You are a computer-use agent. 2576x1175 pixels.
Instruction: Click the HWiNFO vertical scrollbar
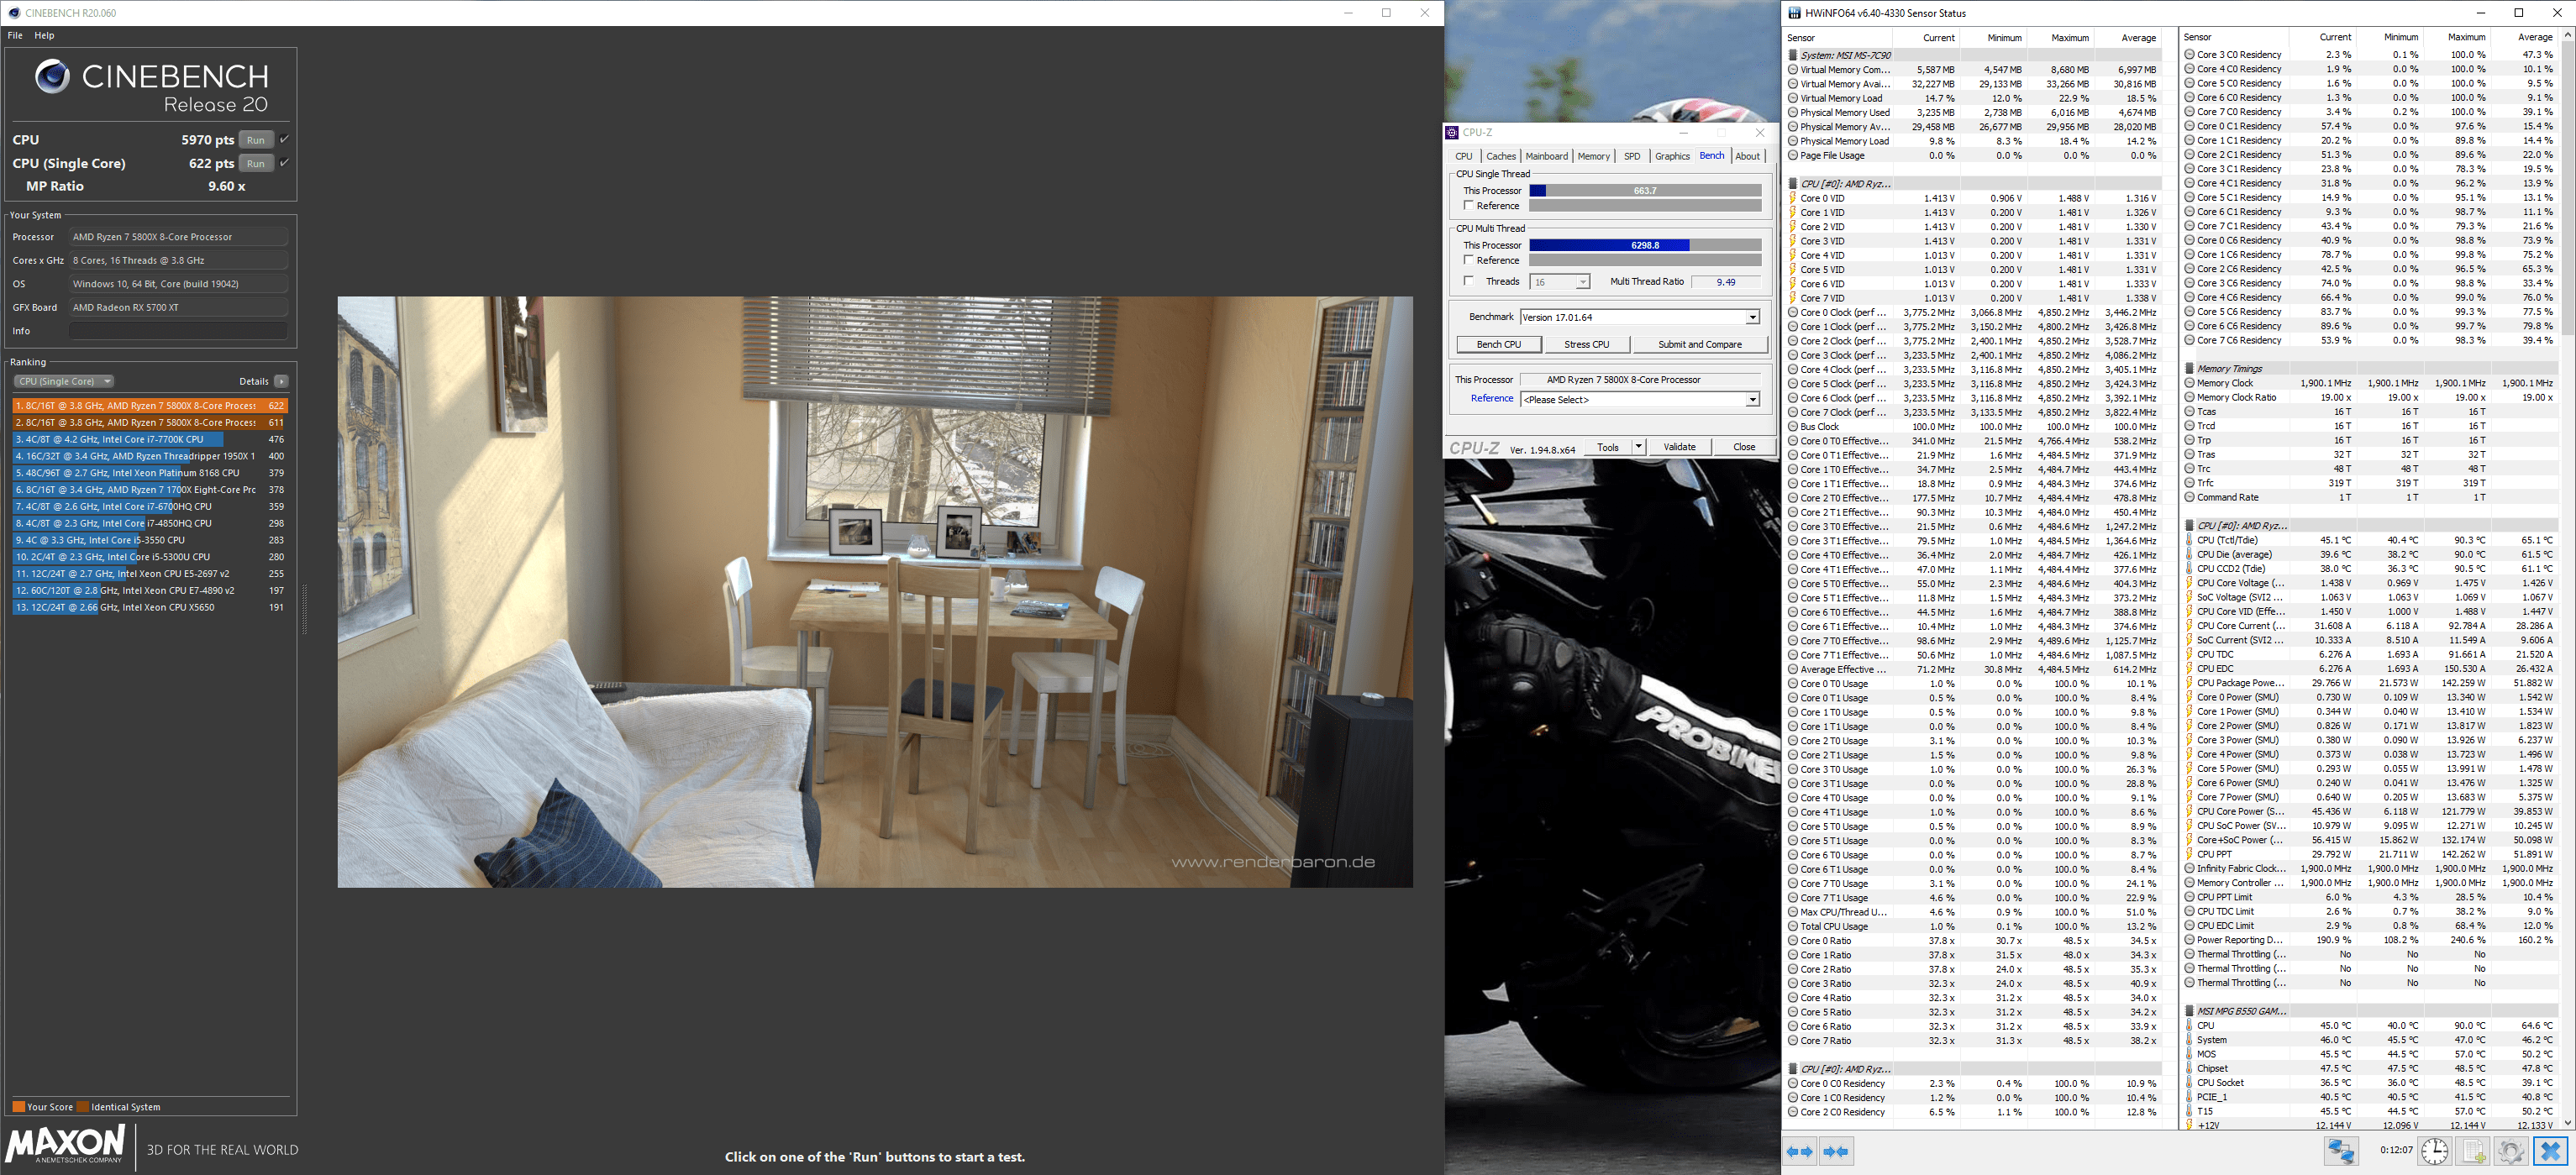click(2568, 580)
